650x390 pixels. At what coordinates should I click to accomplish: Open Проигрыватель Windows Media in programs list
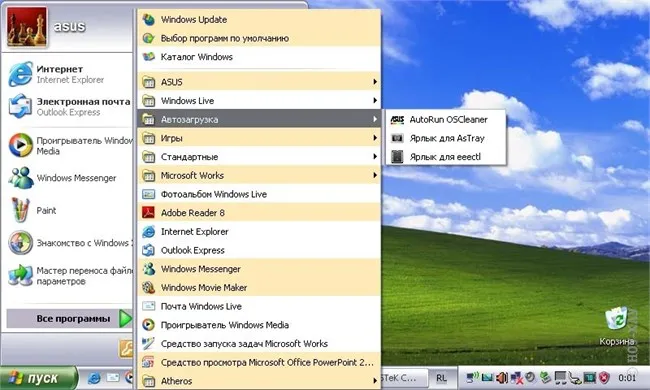pos(259,325)
